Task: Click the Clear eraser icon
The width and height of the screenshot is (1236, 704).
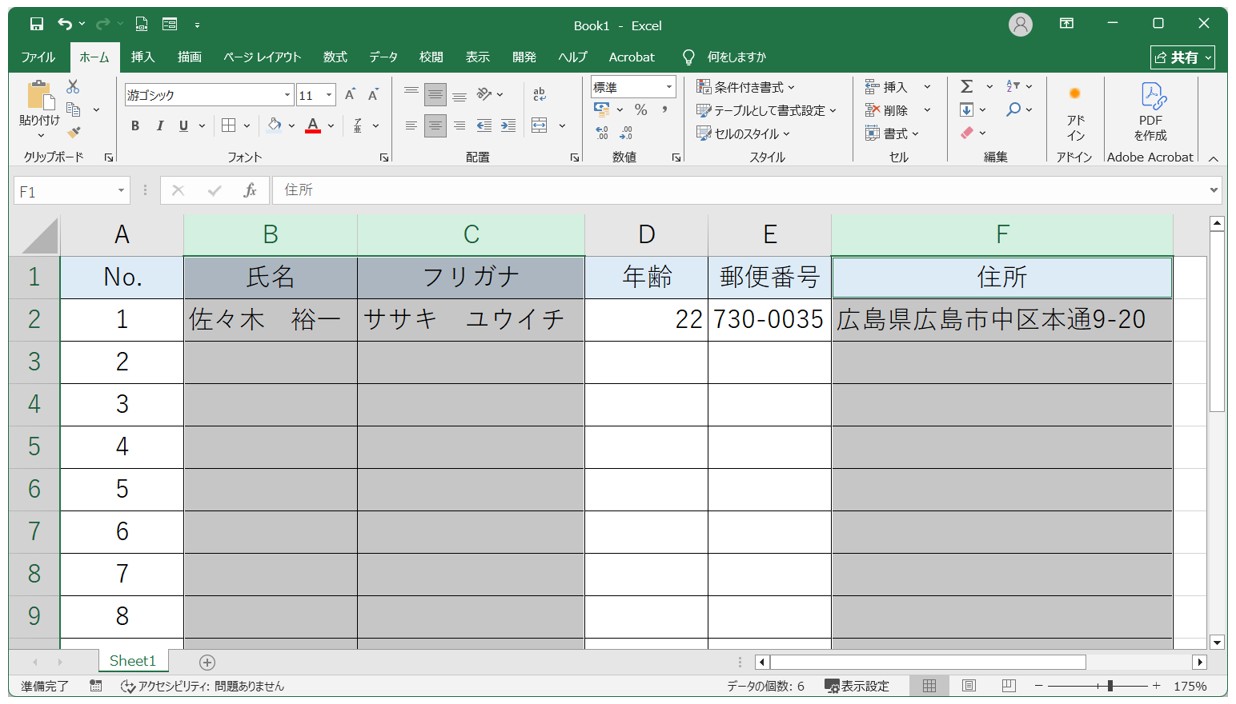Action: click(x=966, y=133)
